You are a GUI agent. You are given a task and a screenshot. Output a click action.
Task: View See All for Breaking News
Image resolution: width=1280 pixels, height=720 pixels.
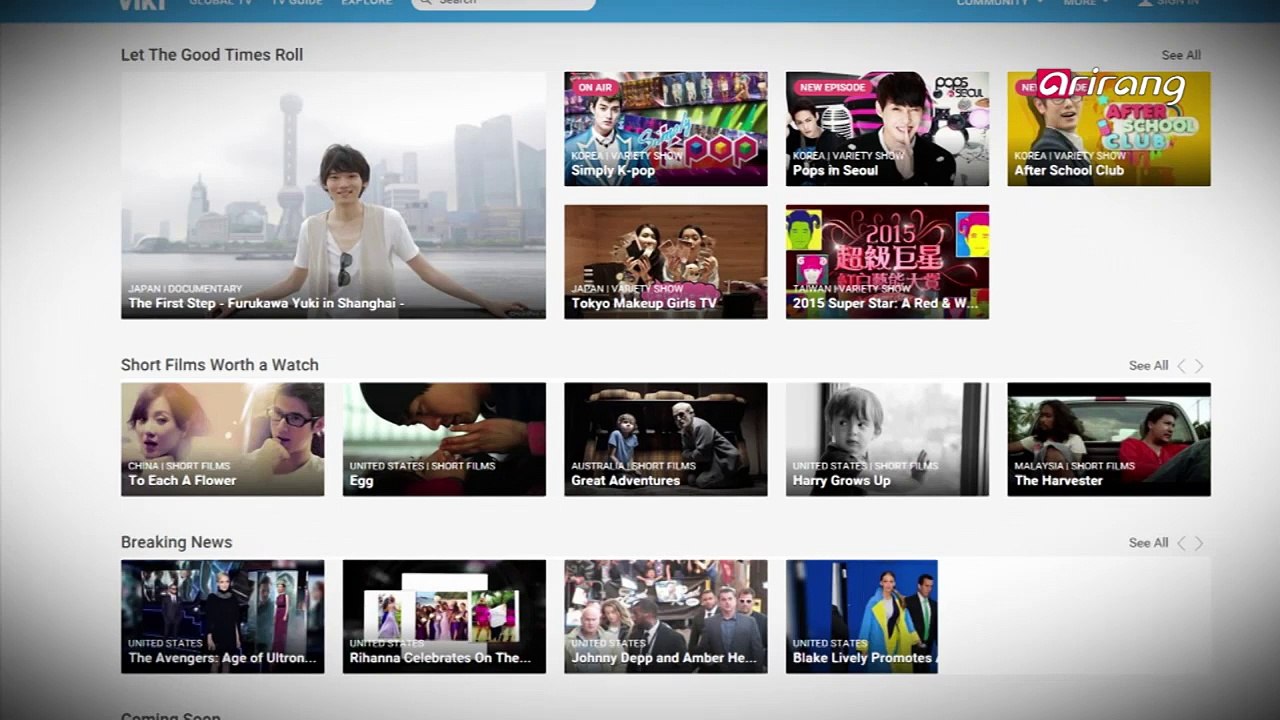coord(1148,543)
